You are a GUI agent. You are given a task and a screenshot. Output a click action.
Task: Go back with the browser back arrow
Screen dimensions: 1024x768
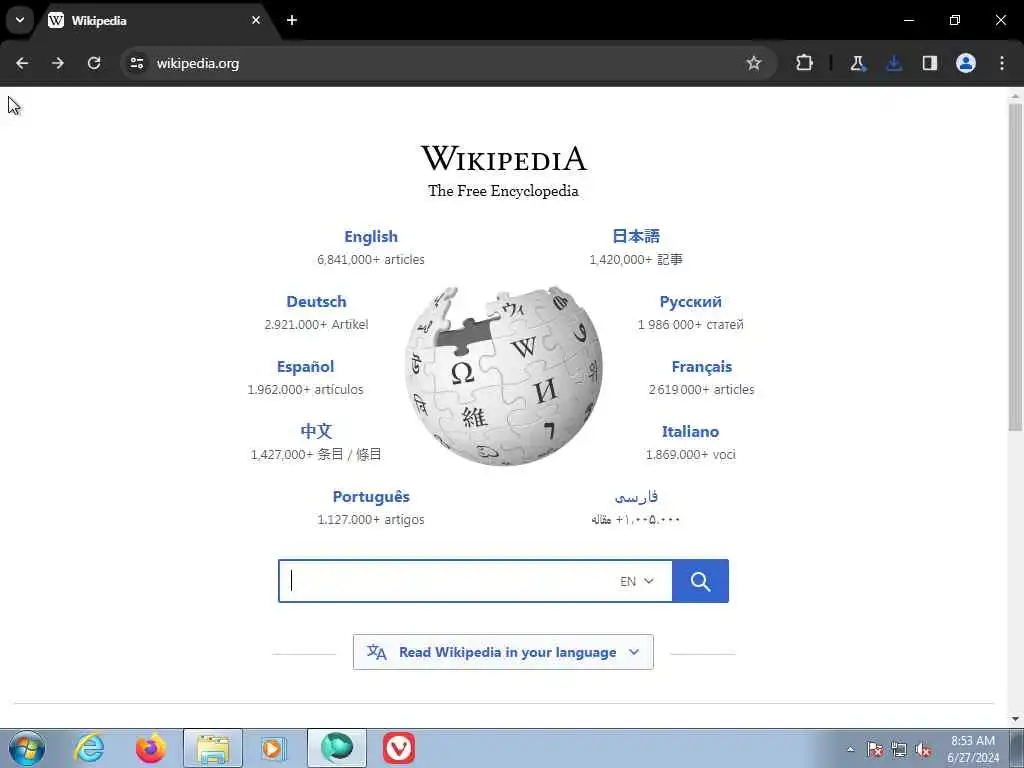[x=22, y=63]
